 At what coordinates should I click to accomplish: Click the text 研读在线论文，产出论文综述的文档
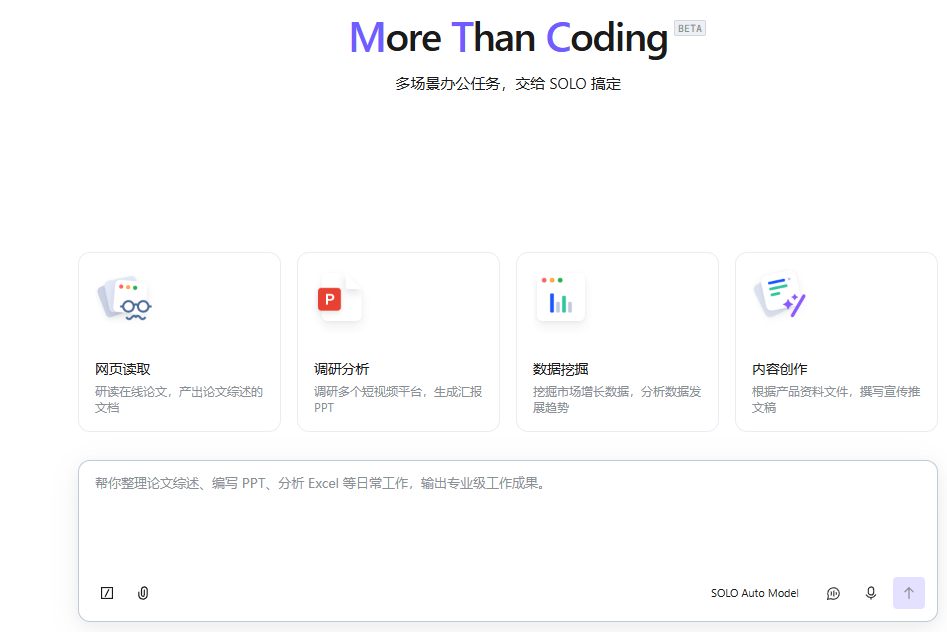pos(179,399)
